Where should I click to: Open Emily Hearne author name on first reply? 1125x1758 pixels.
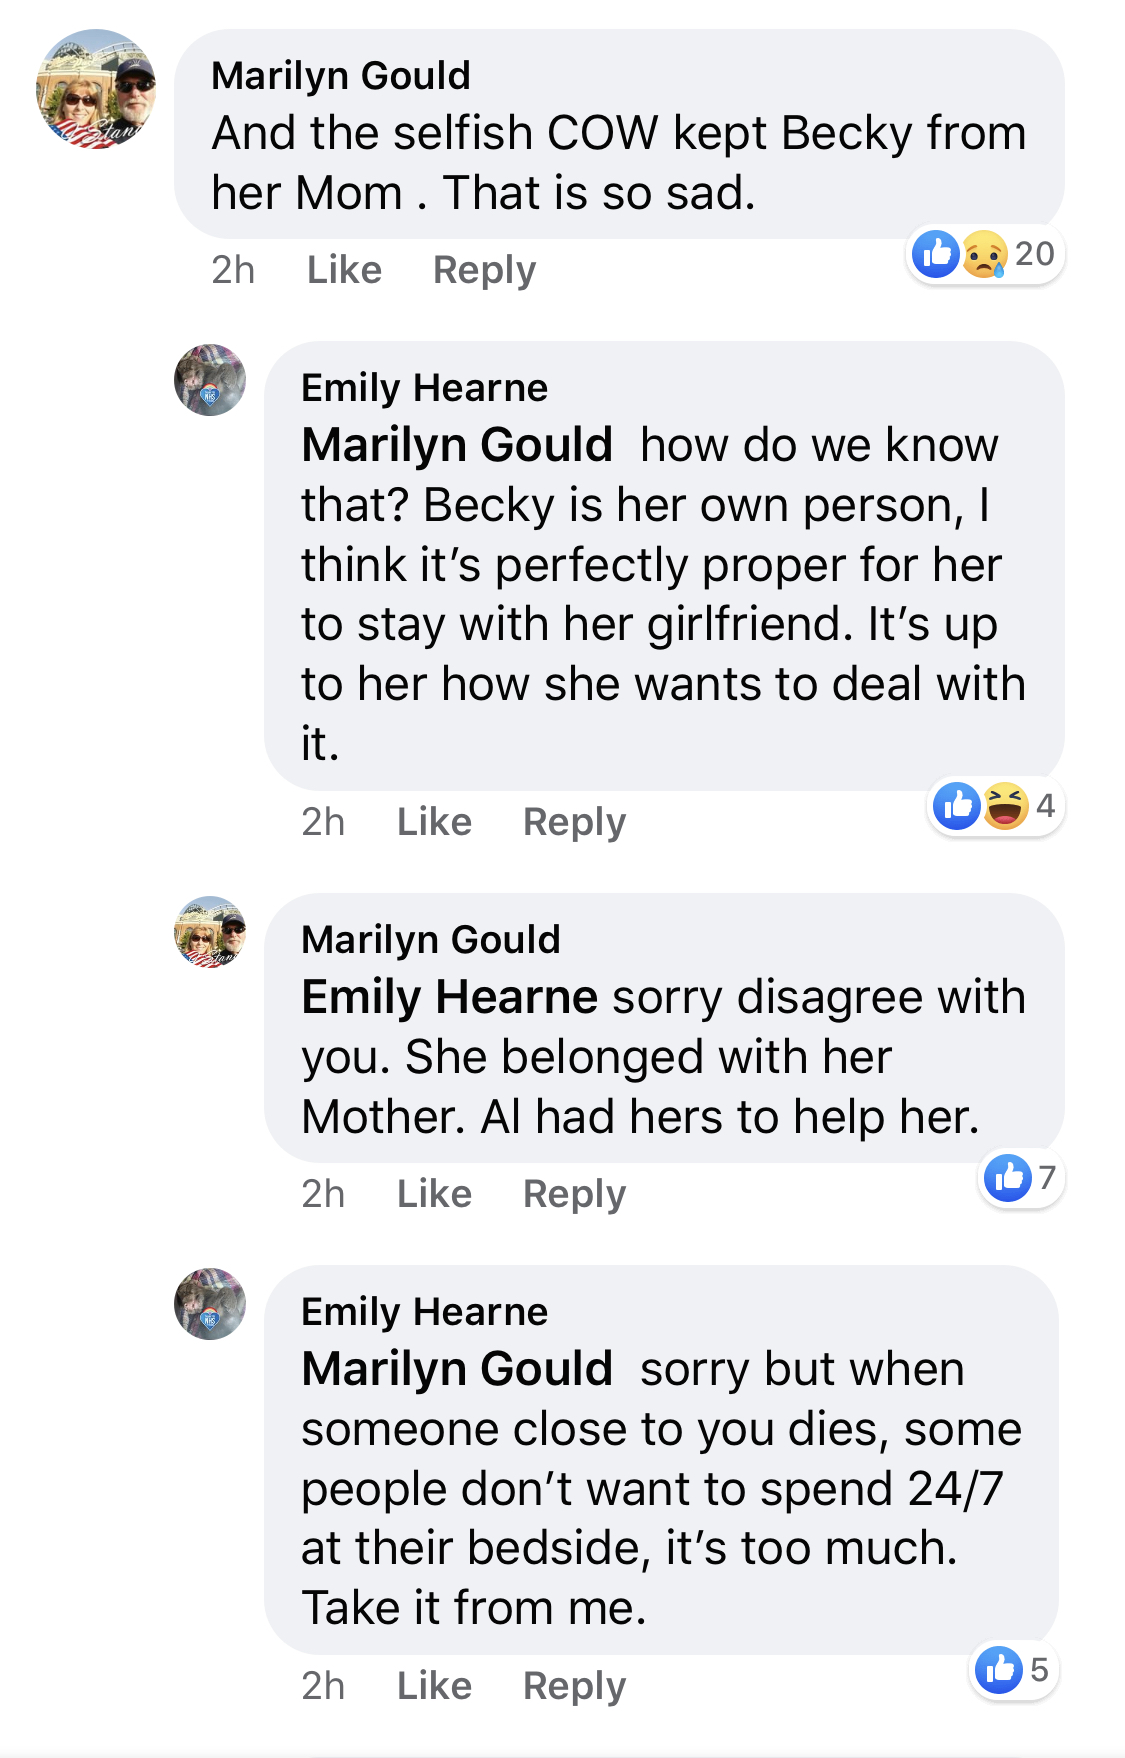click(x=424, y=388)
